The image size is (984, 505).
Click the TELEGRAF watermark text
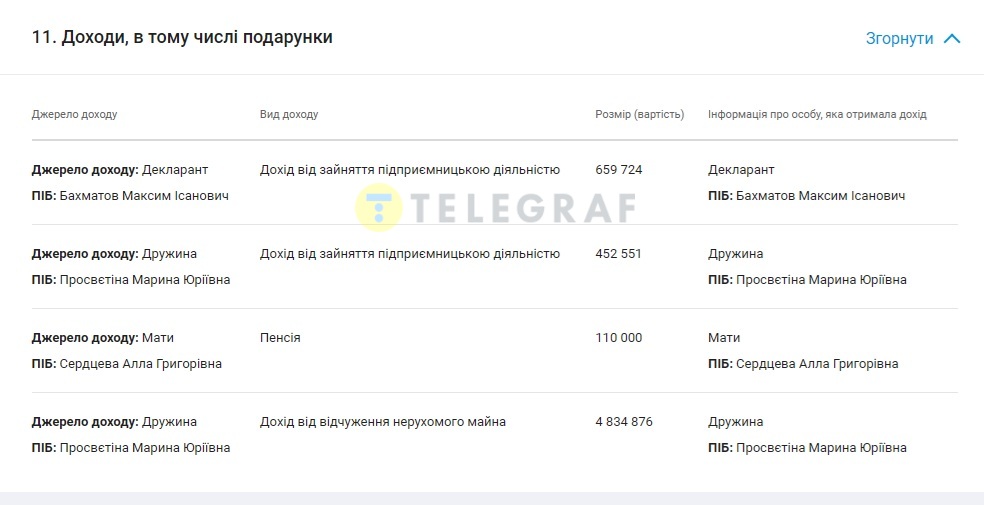pos(523,207)
